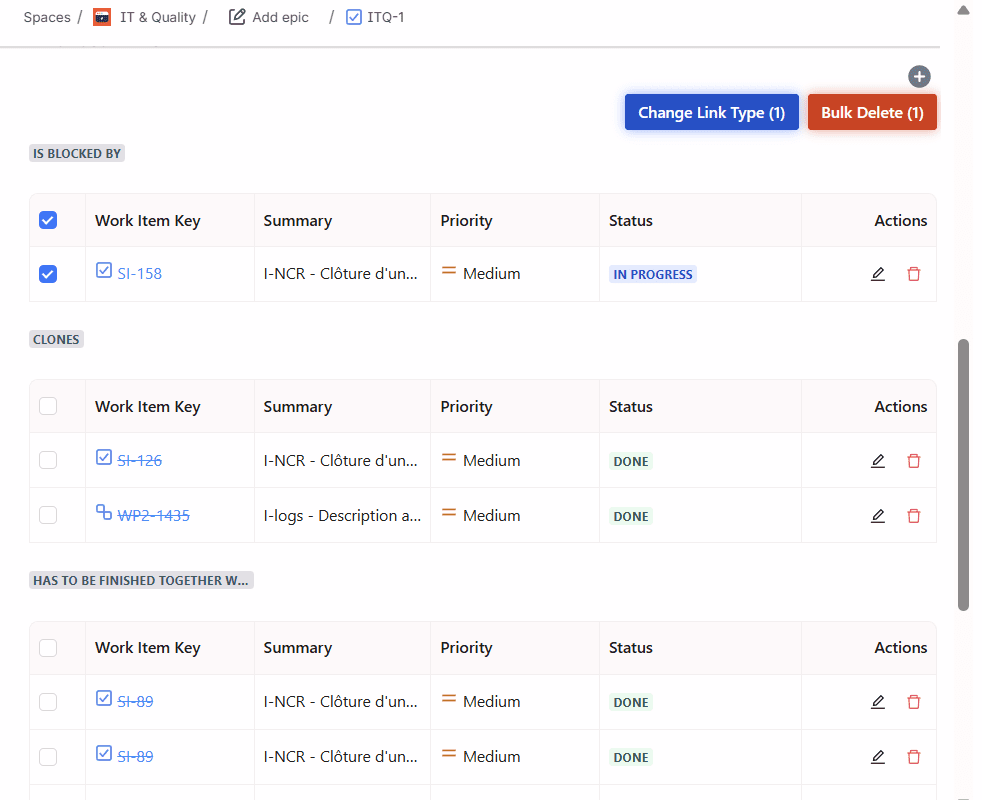This screenshot has width=982, height=800.
Task: Remove WP2-1435 link using trash icon
Action: tap(913, 516)
